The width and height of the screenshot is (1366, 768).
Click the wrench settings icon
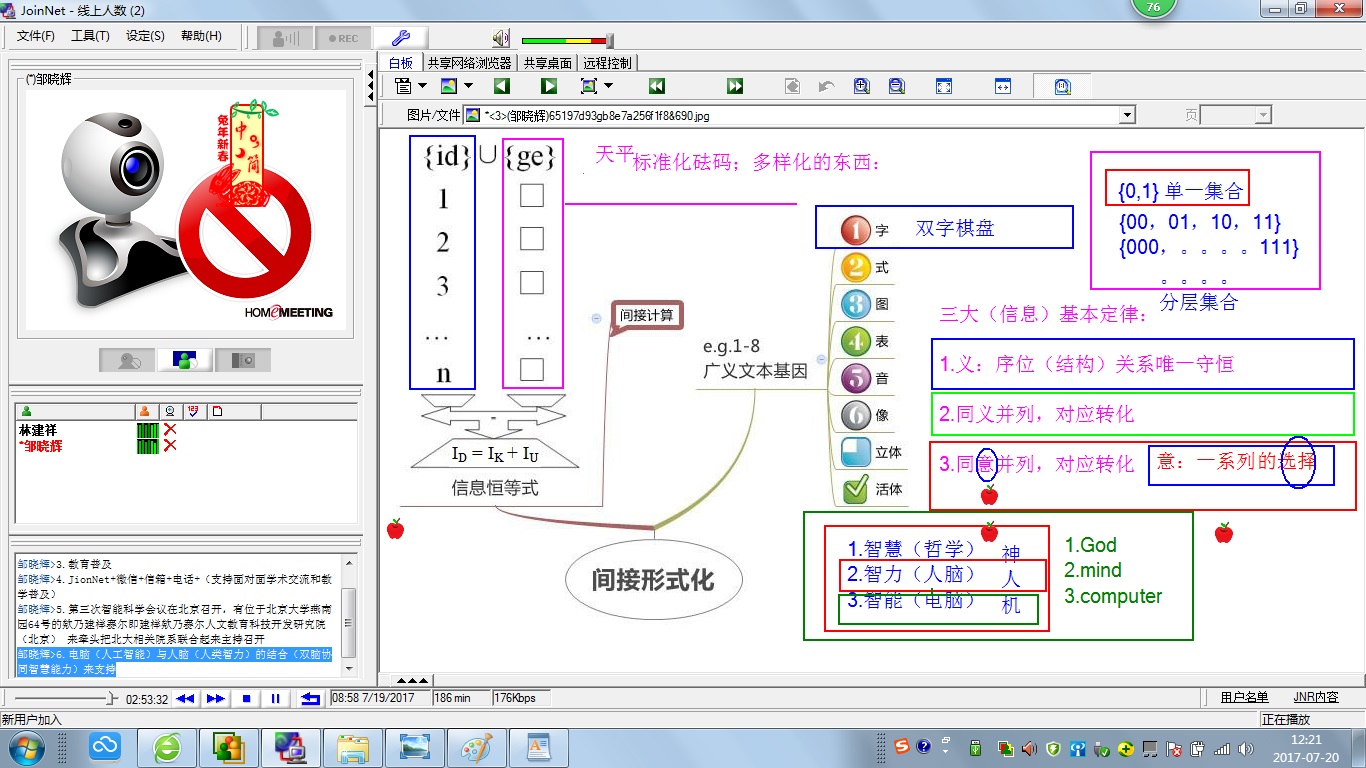click(x=401, y=38)
